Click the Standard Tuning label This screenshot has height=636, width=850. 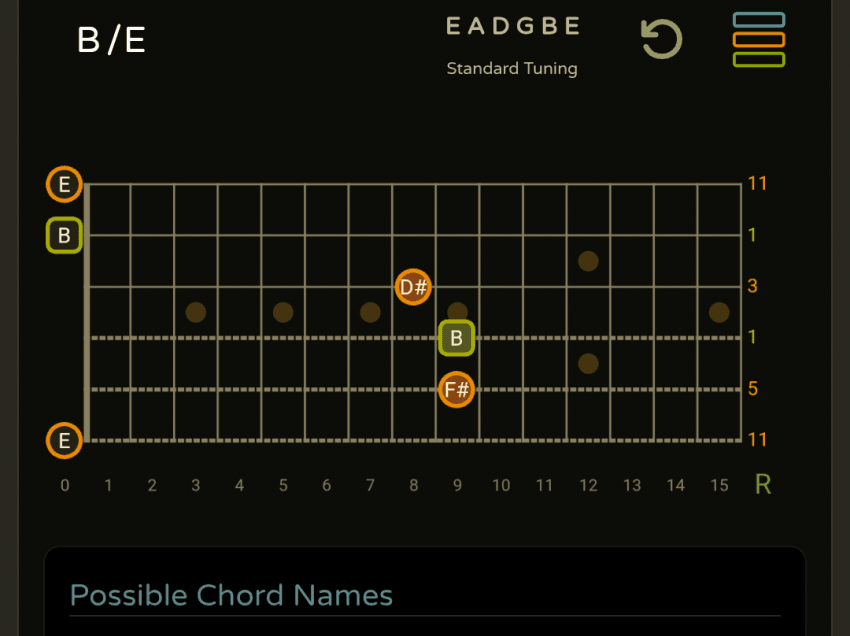[x=512, y=69]
